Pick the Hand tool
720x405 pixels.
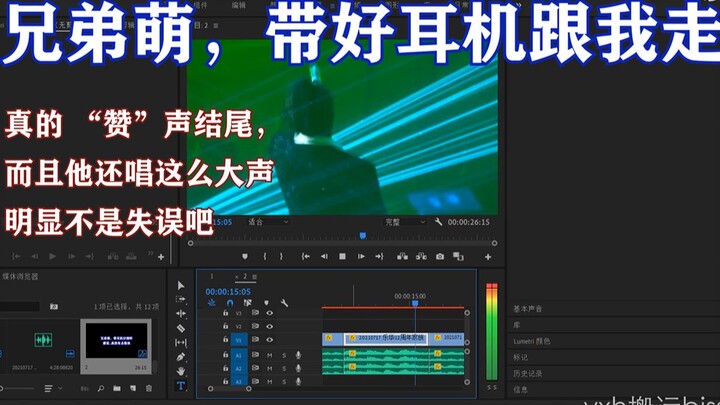pyautogui.click(x=181, y=370)
